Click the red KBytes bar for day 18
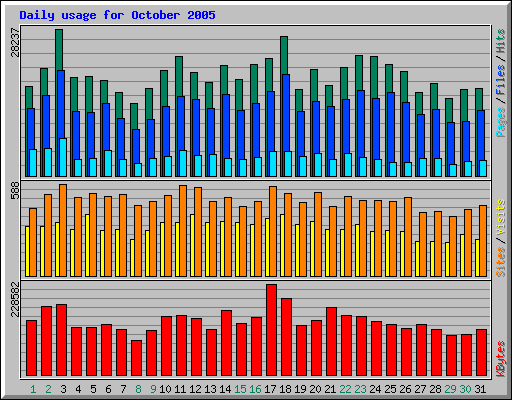Image resolution: width=512 pixels, height=400 pixels. 286,337
